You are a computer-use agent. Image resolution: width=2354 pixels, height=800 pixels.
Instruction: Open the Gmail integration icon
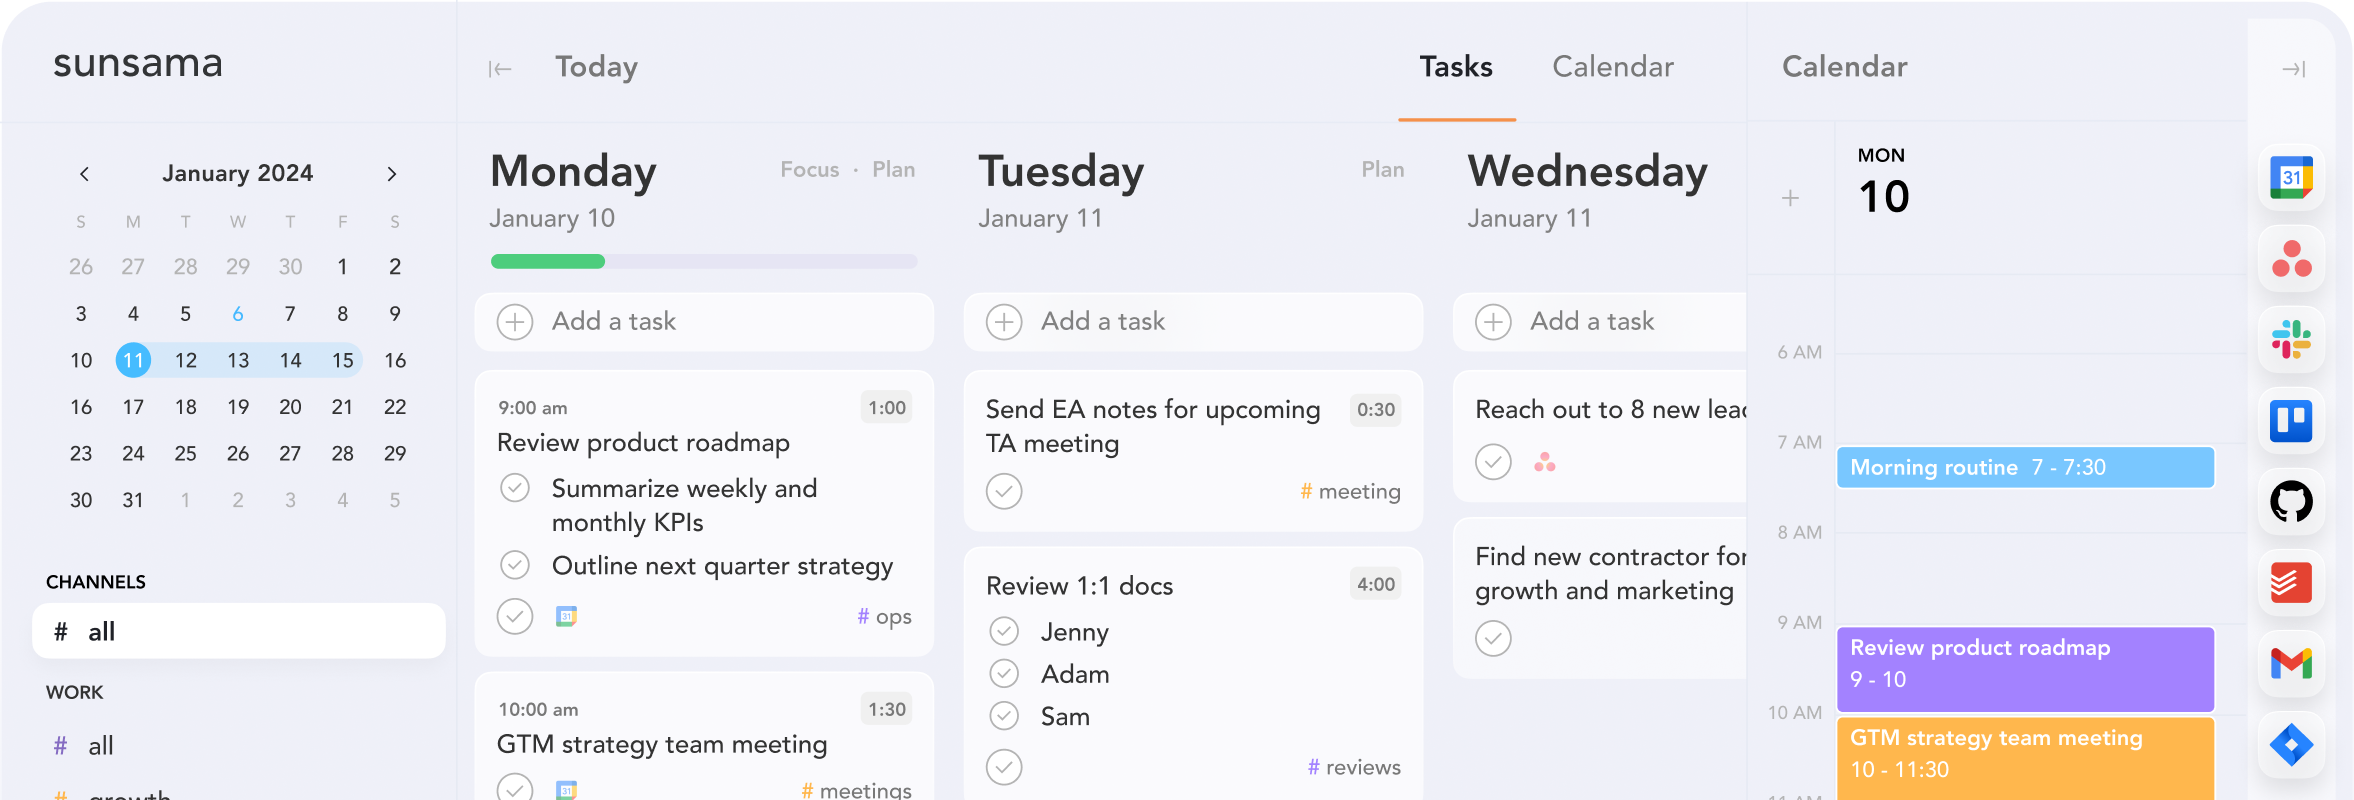tap(2291, 664)
